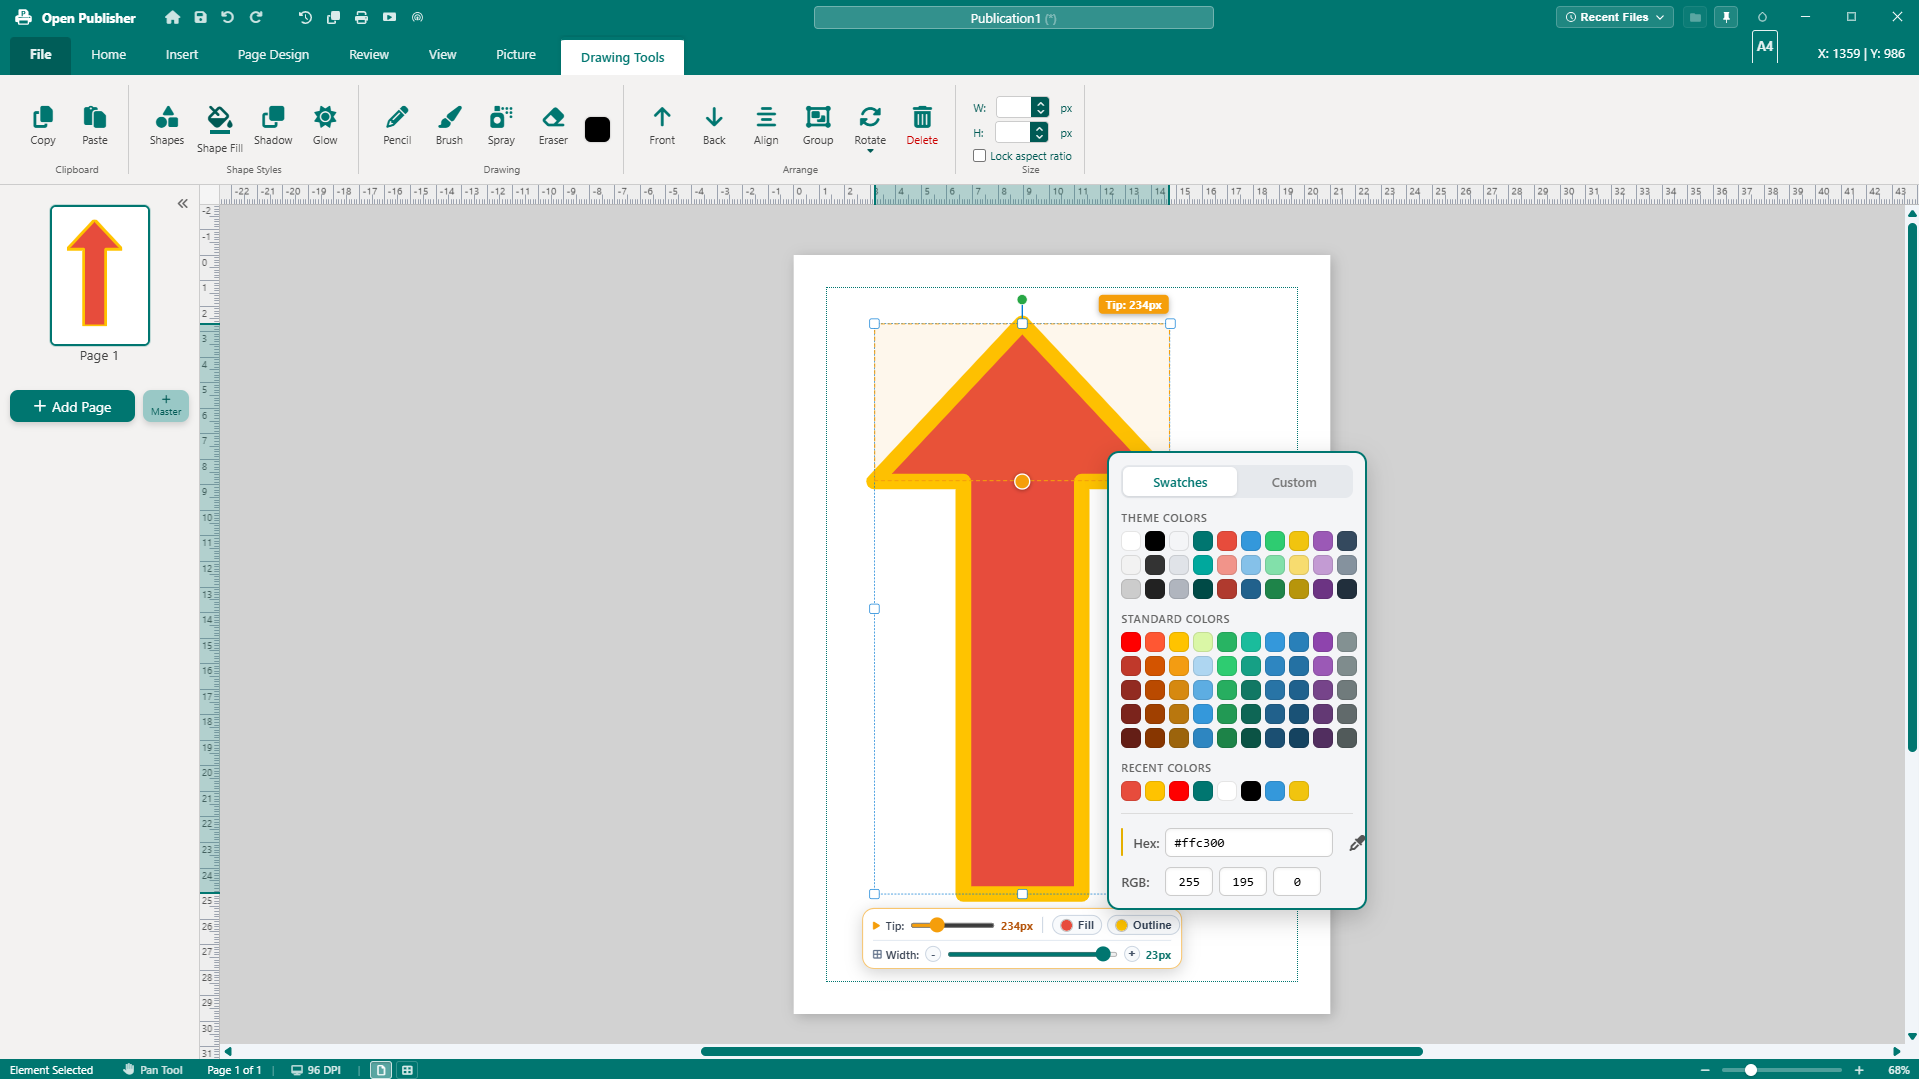Click the Add Page button
This screenshot has width=1919, height=1079.
pos(72,406)
